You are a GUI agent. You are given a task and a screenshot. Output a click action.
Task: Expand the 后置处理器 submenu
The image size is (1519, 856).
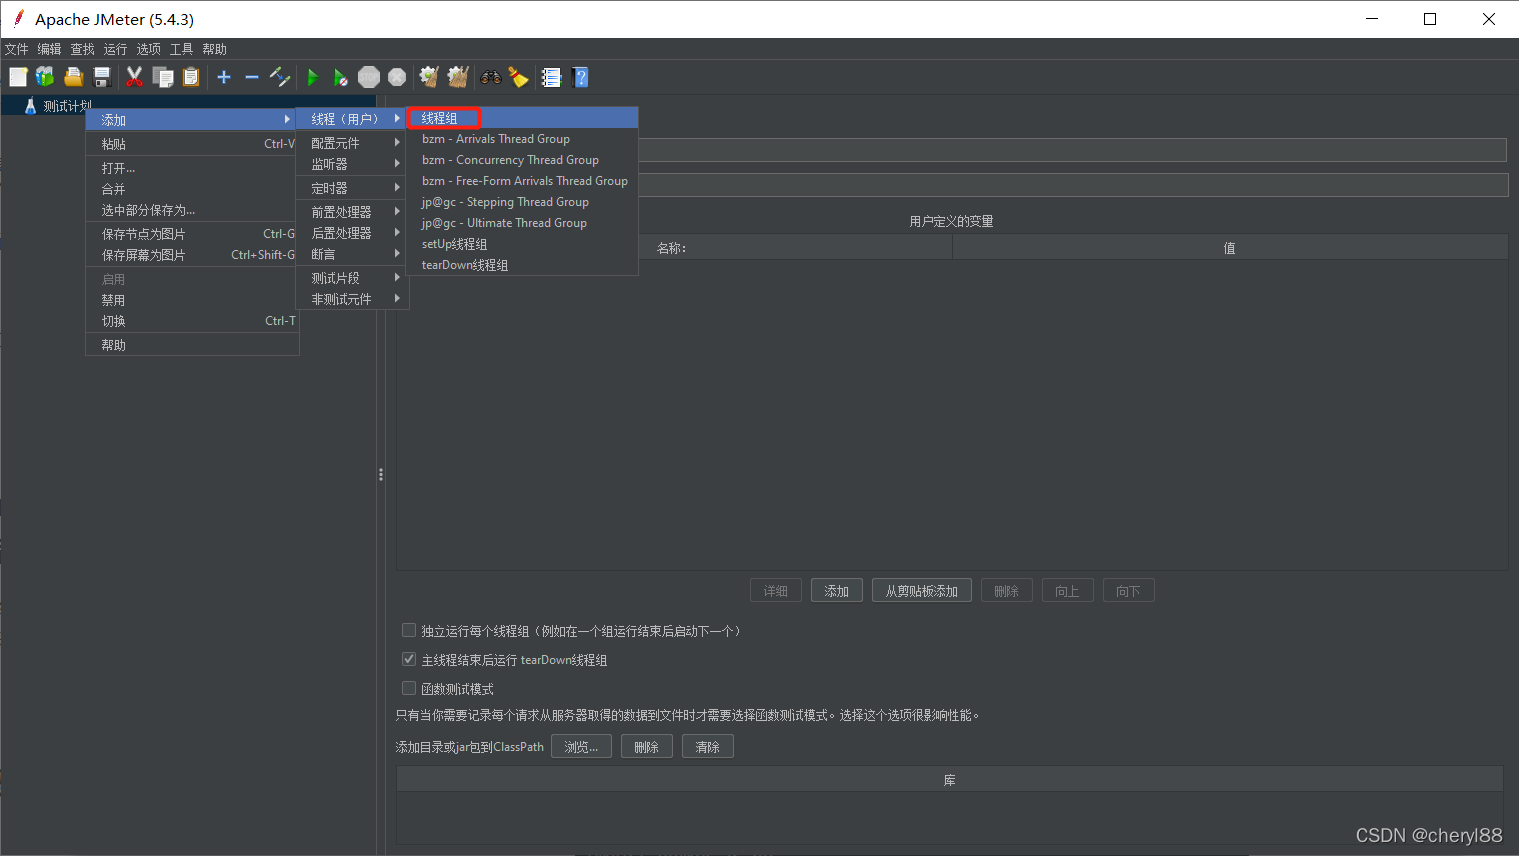tap(352, 233)
